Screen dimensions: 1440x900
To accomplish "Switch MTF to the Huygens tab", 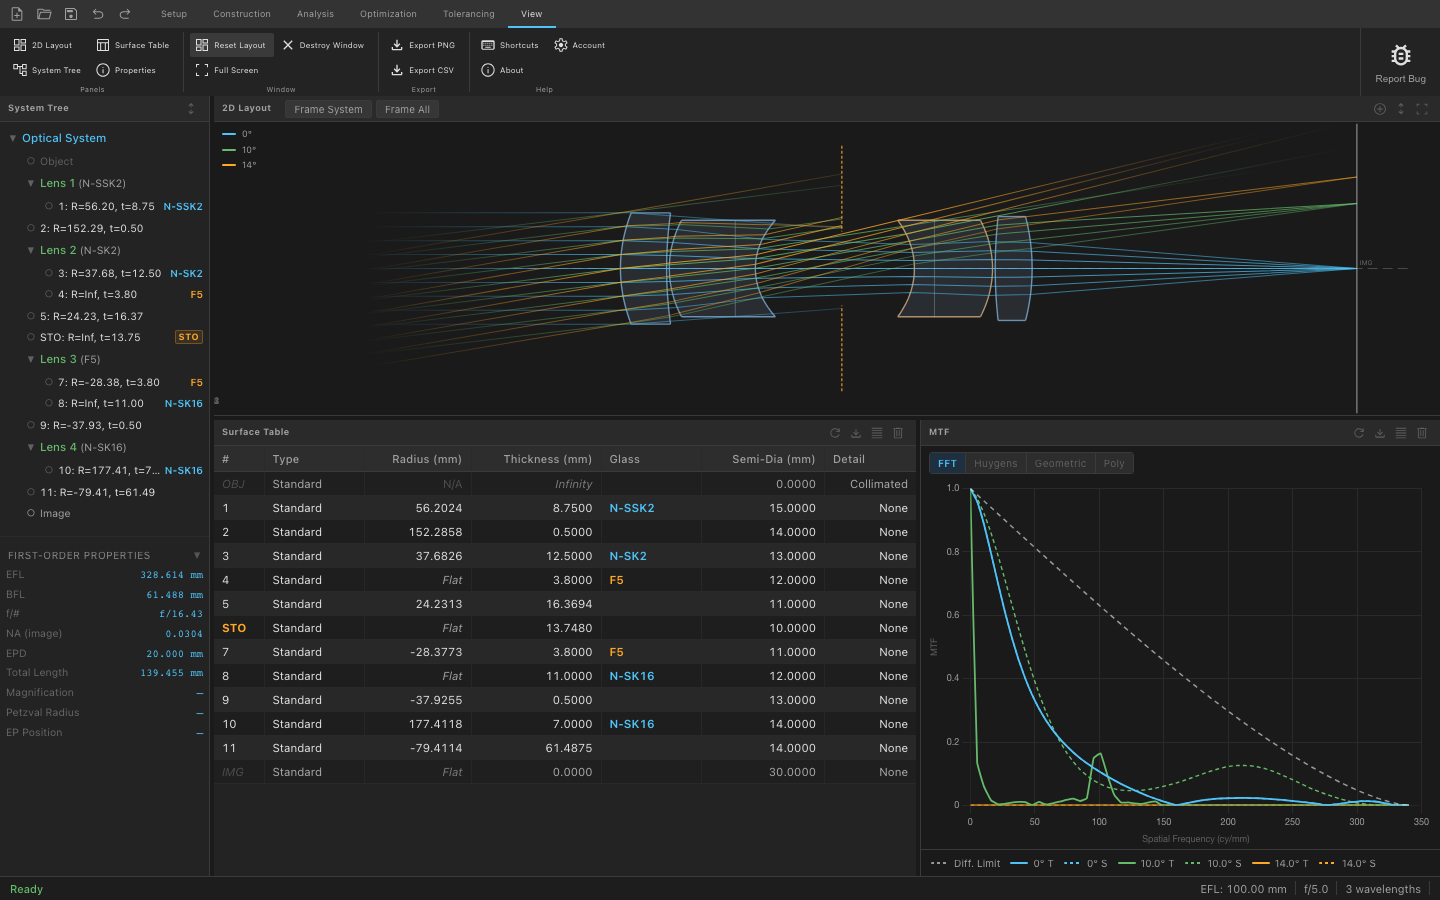I will [x=995, y=463].
